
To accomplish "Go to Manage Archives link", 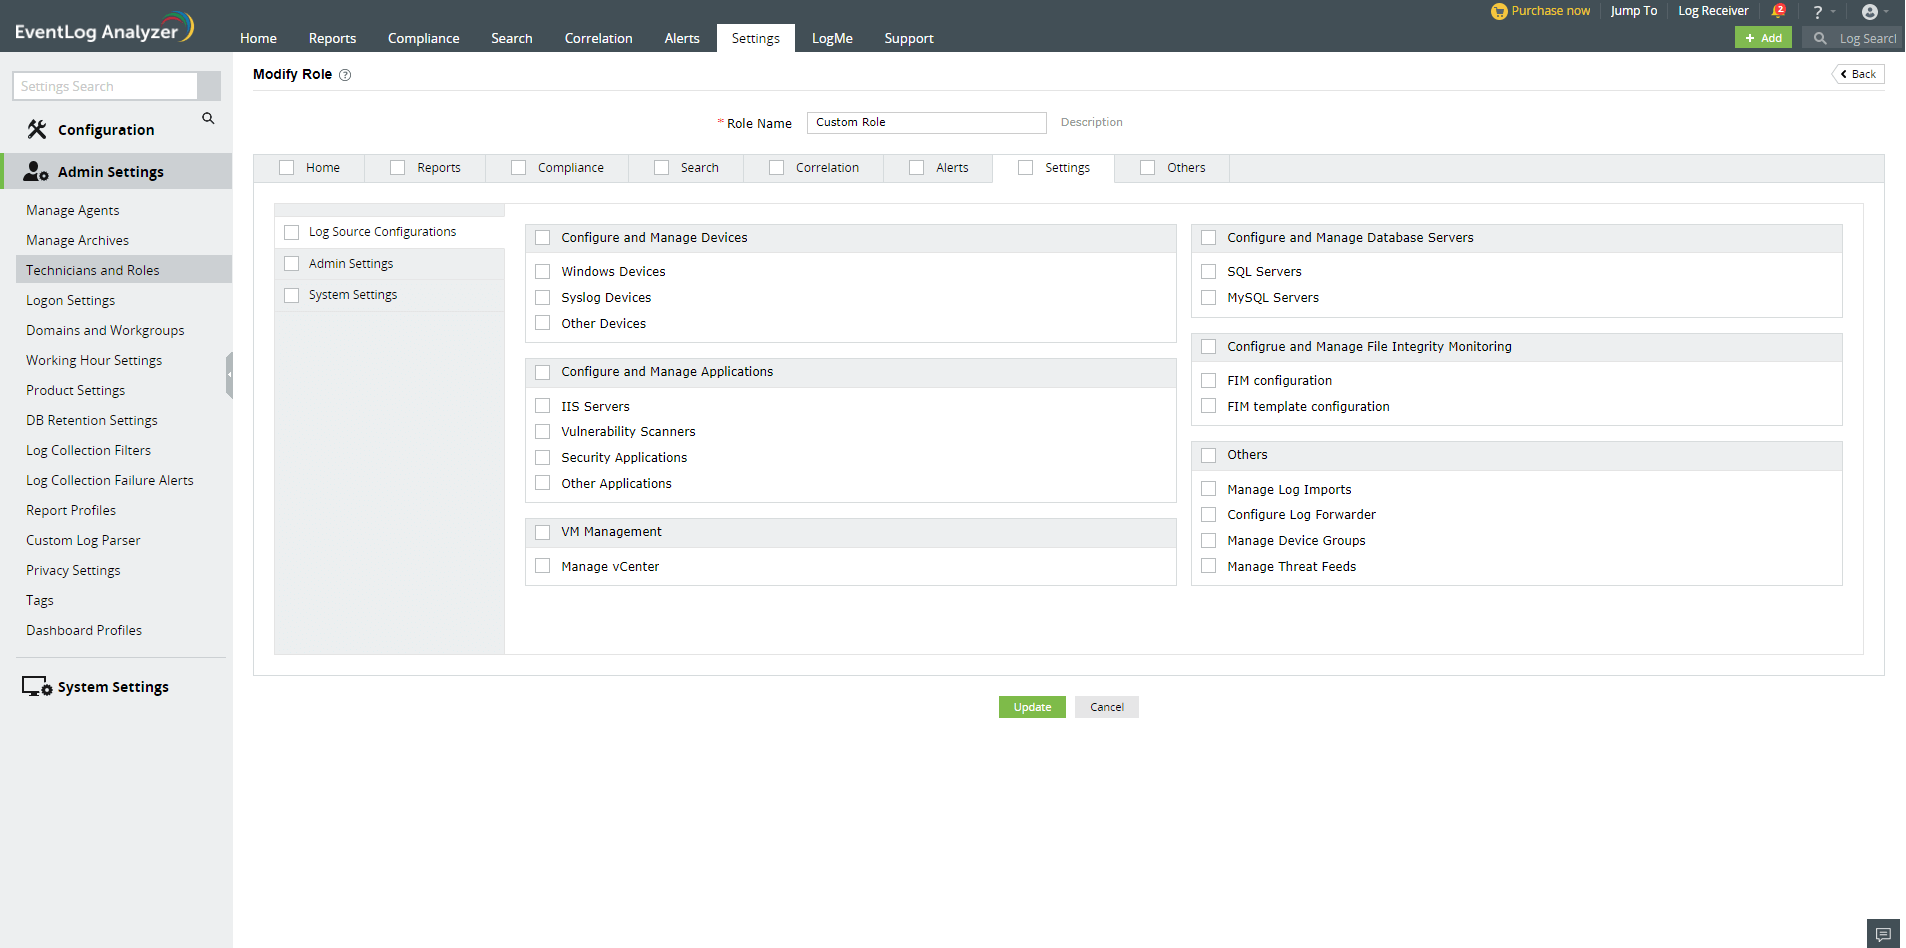I will point(77,240).
